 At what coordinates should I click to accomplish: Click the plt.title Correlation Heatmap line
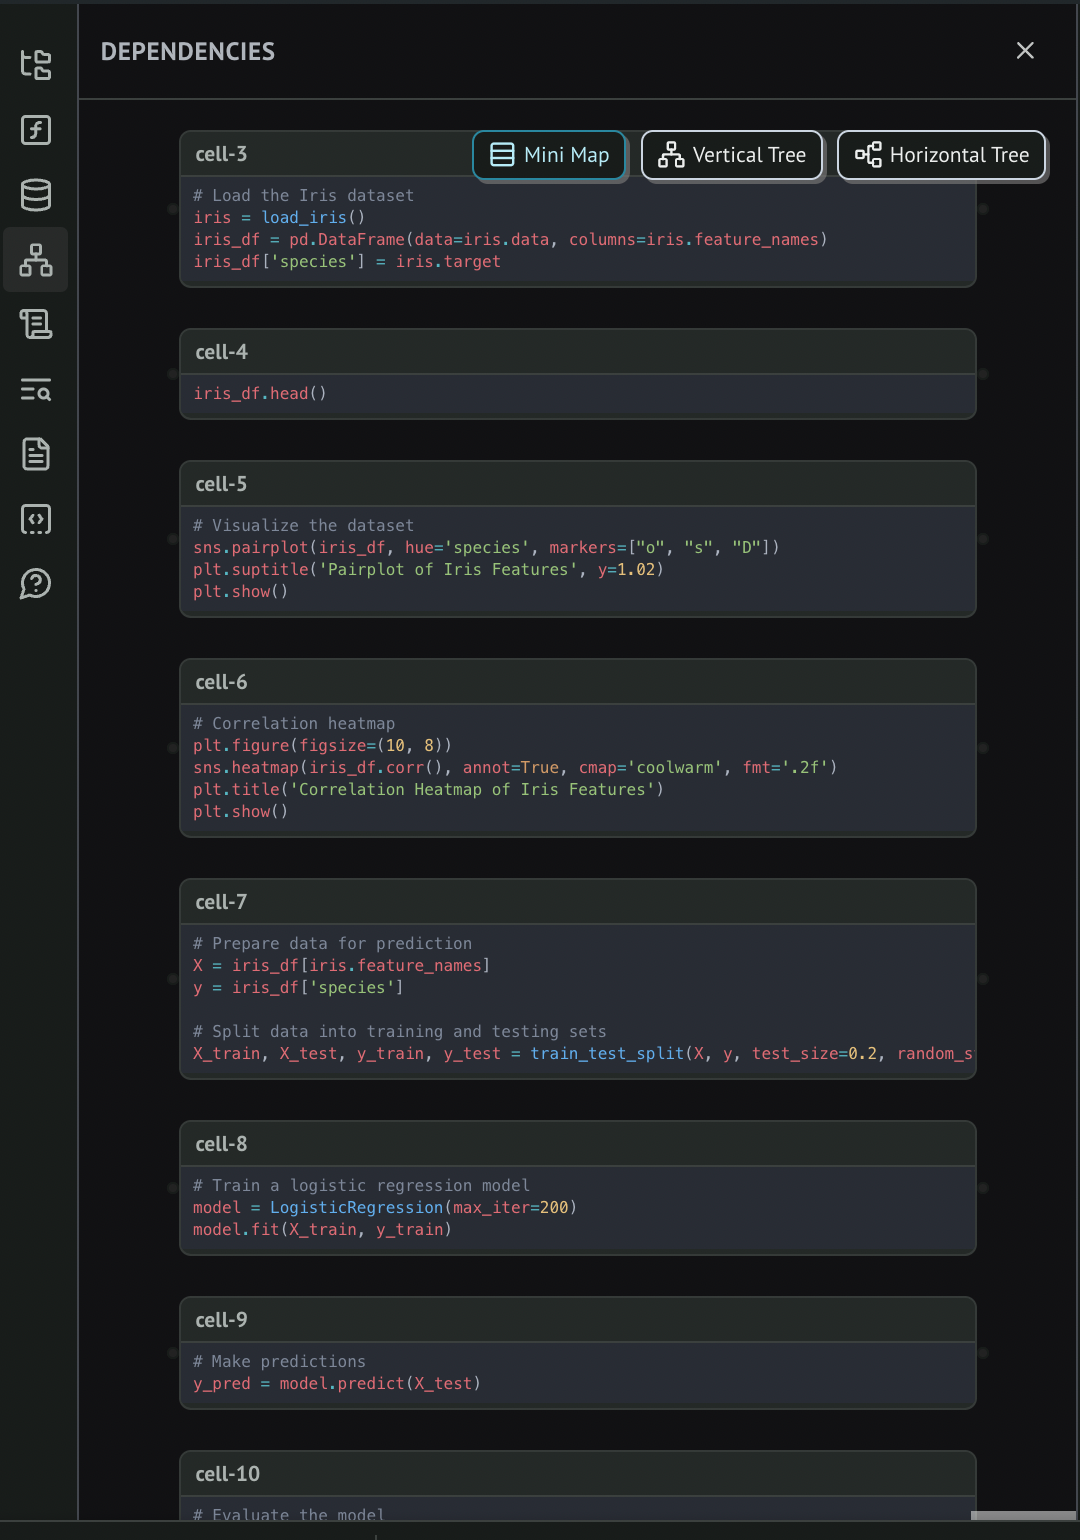tap(428, 790)
